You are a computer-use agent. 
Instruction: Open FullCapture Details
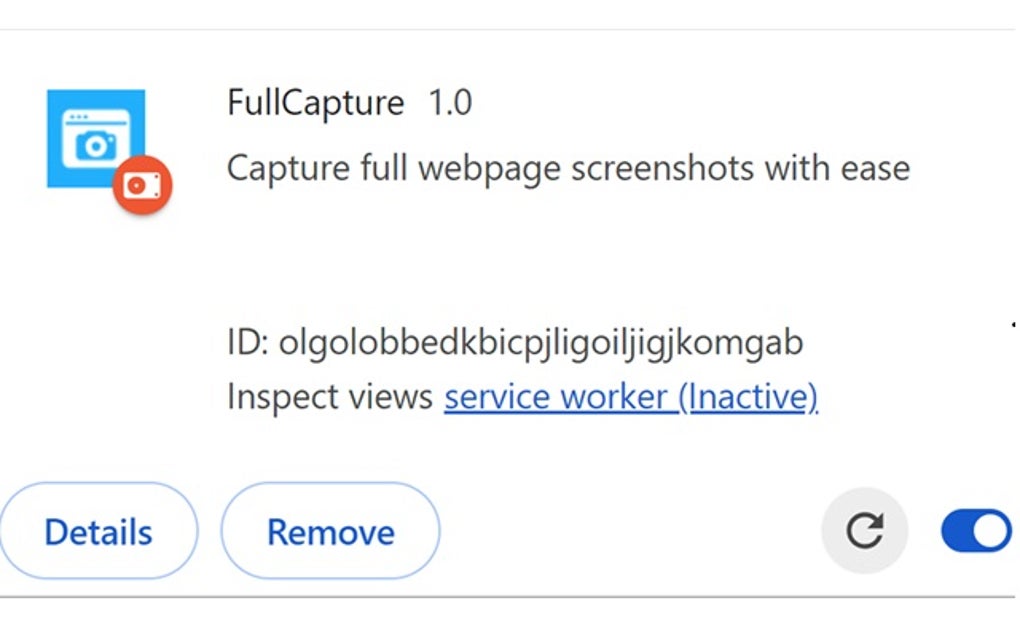[98, 532]
